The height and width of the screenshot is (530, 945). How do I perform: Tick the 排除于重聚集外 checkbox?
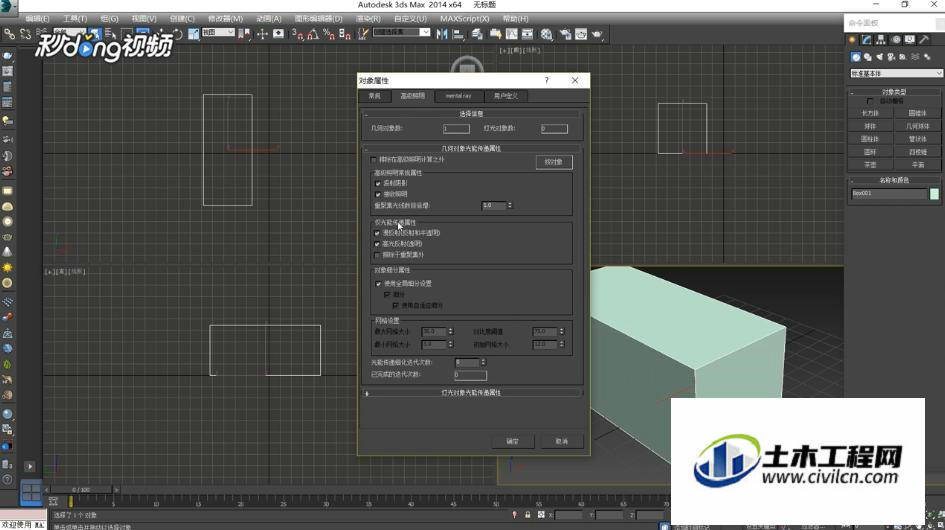(x=377, y=255)
